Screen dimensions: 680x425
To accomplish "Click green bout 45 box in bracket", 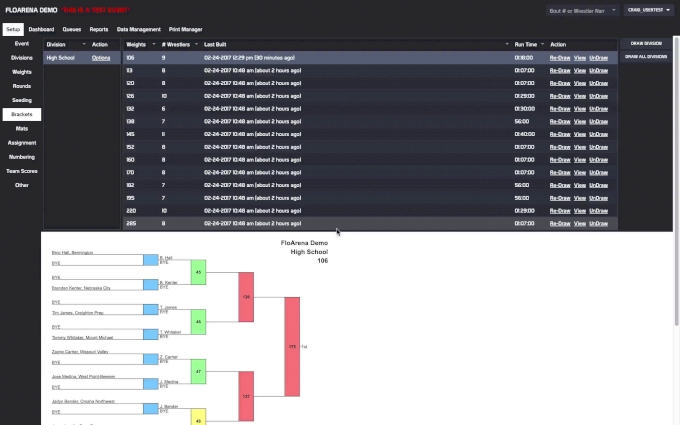I will point(198,272).
